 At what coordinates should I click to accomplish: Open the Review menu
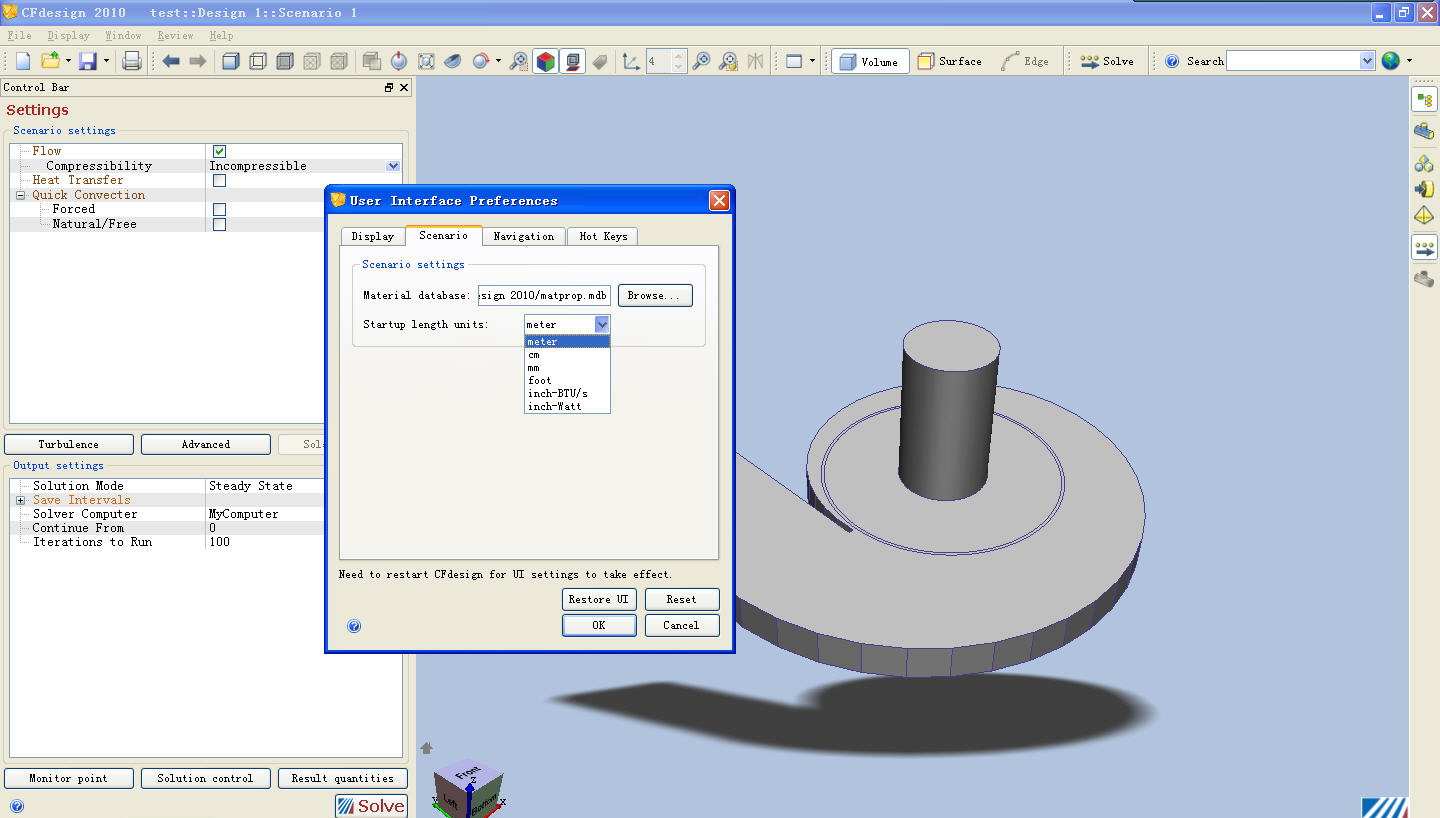point(175,35)
